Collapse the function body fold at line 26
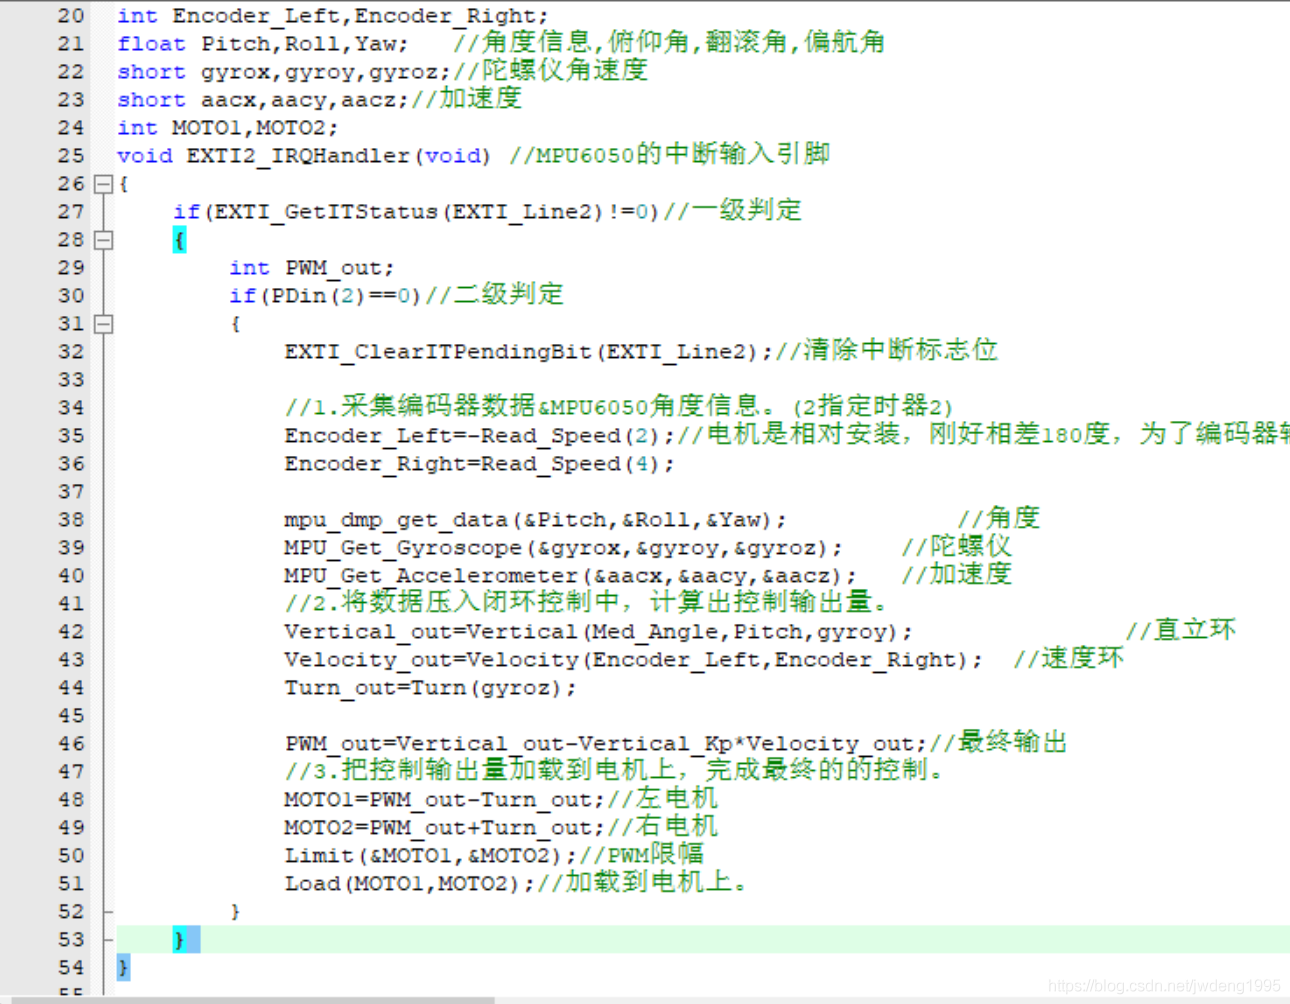 [x=103, y=184]
